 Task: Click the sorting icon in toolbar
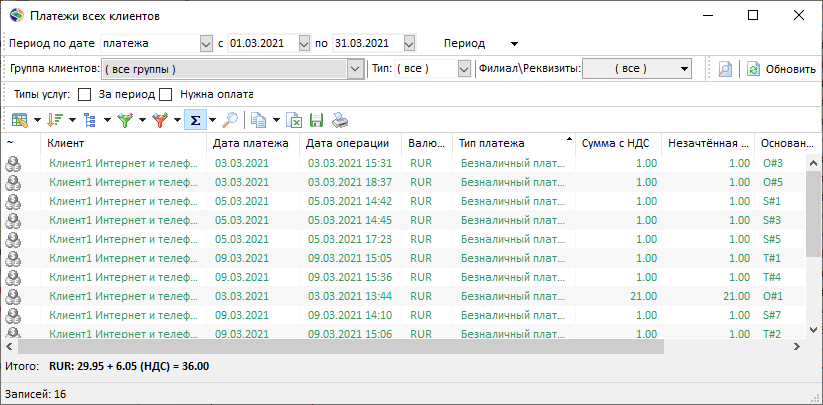(55, 121)
